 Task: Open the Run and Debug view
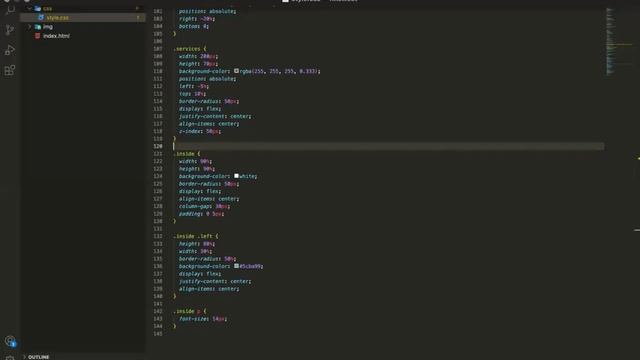pos(10,50)
